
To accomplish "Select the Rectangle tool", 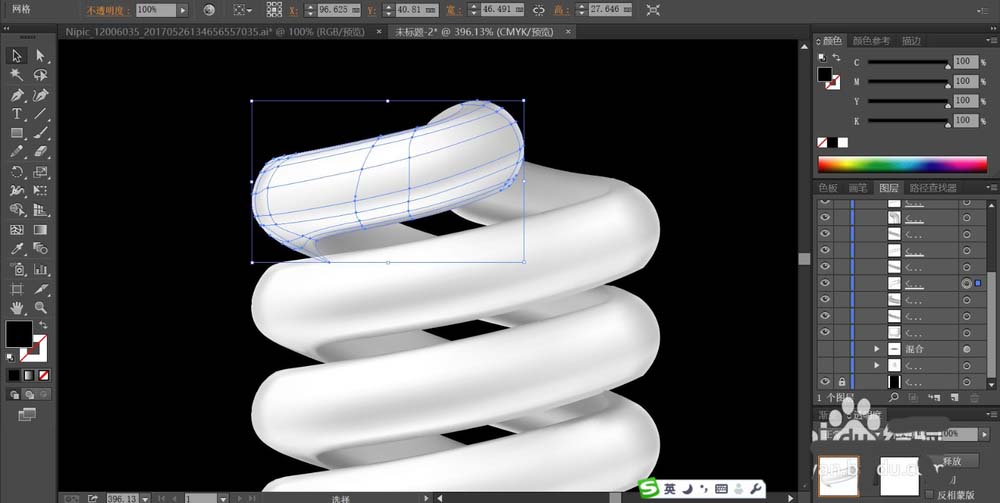I will pos(17,133).
